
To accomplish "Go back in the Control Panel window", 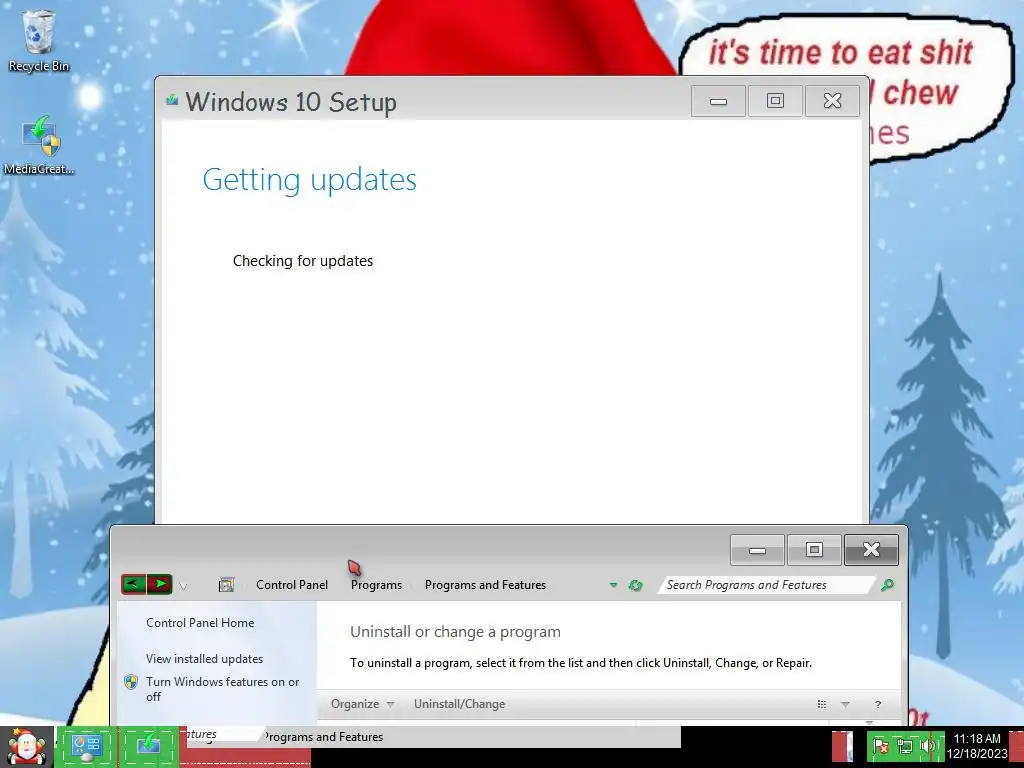I will pos(134,584).
